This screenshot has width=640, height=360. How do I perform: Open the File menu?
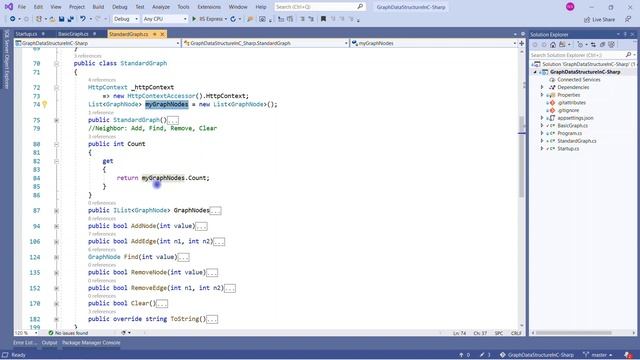tap(22, 7)
